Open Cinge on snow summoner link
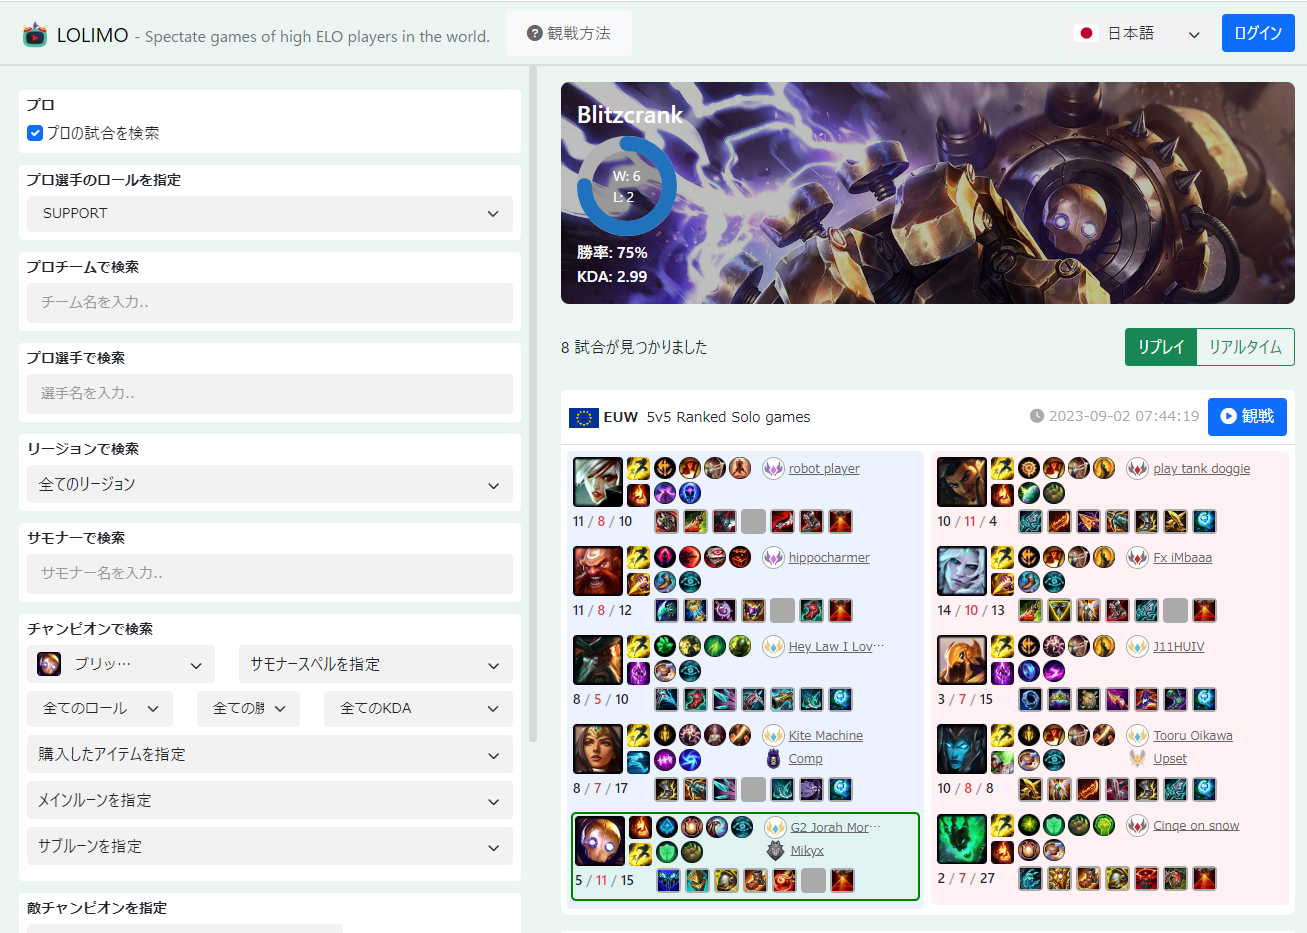 point(1196,825)
